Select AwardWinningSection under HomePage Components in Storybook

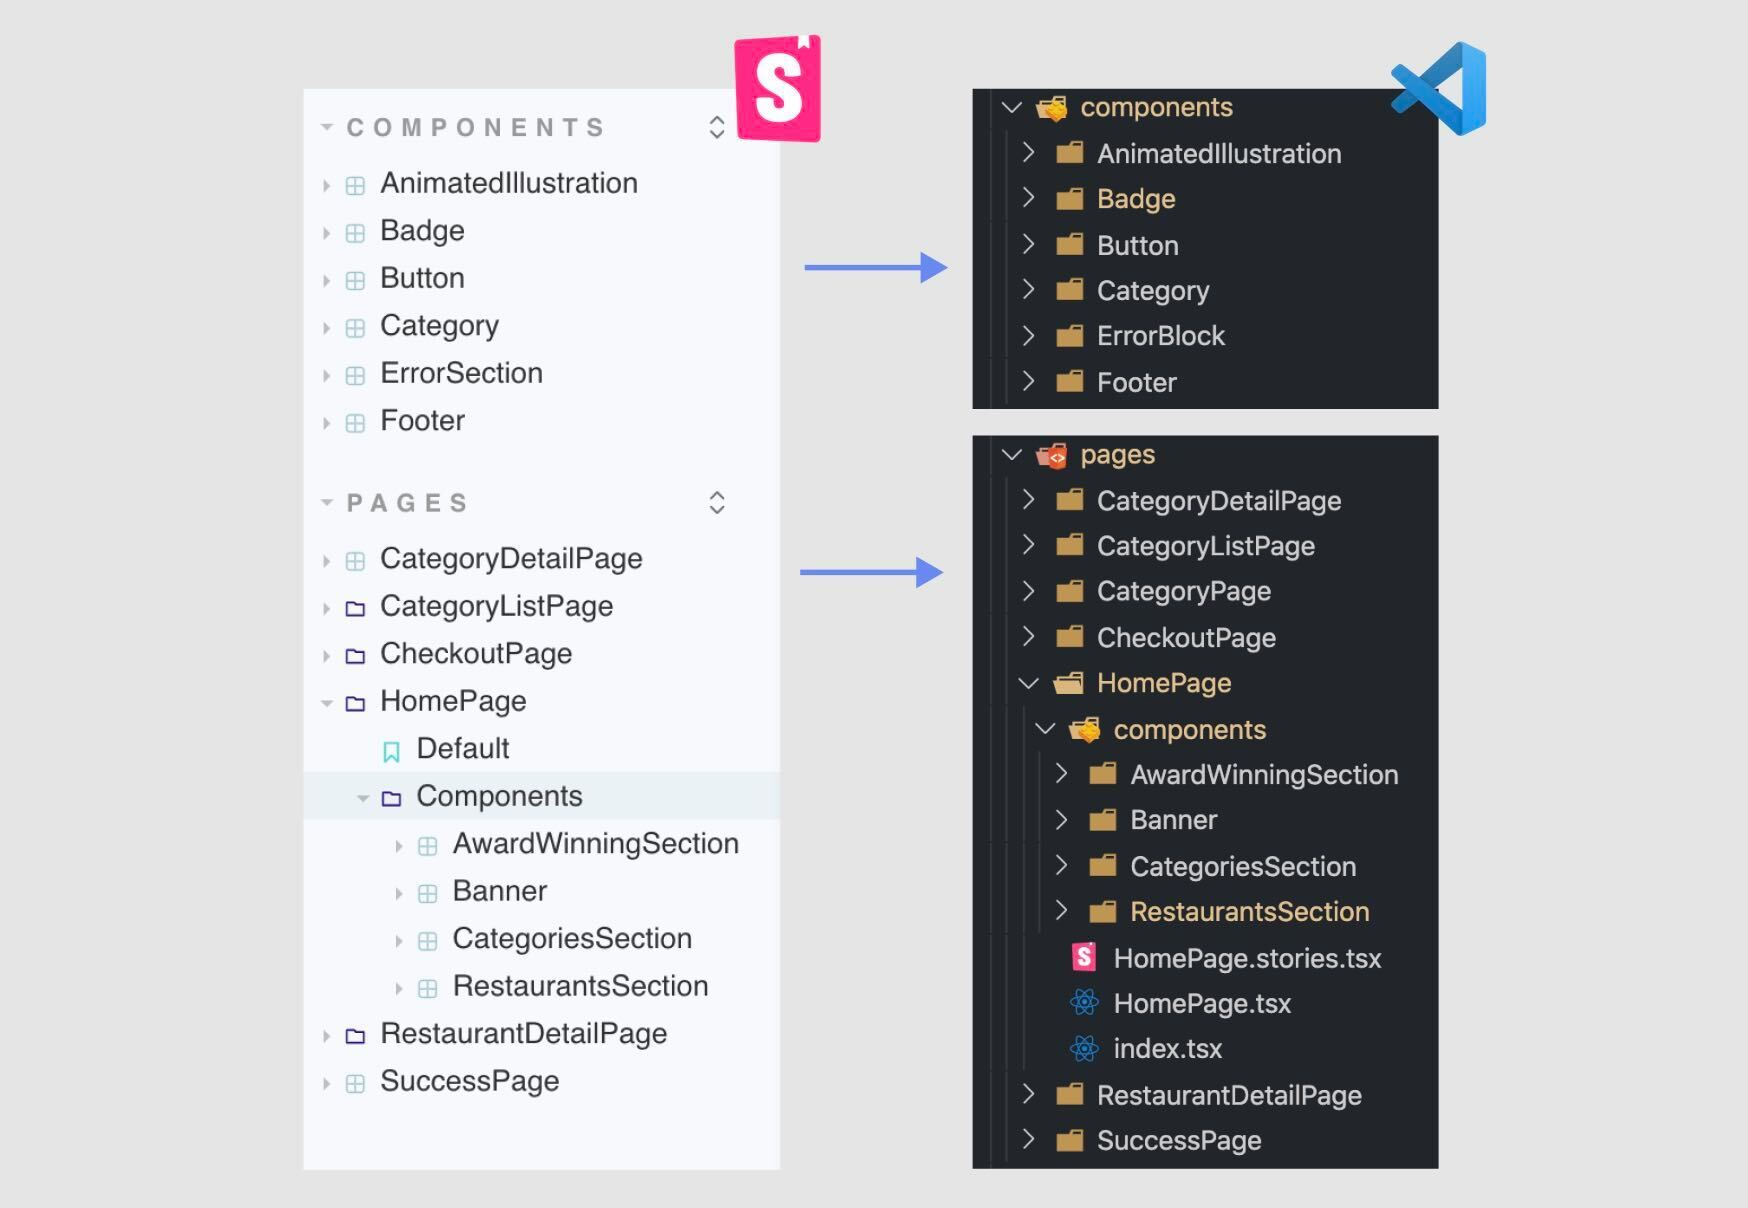[x=596, y=843]
